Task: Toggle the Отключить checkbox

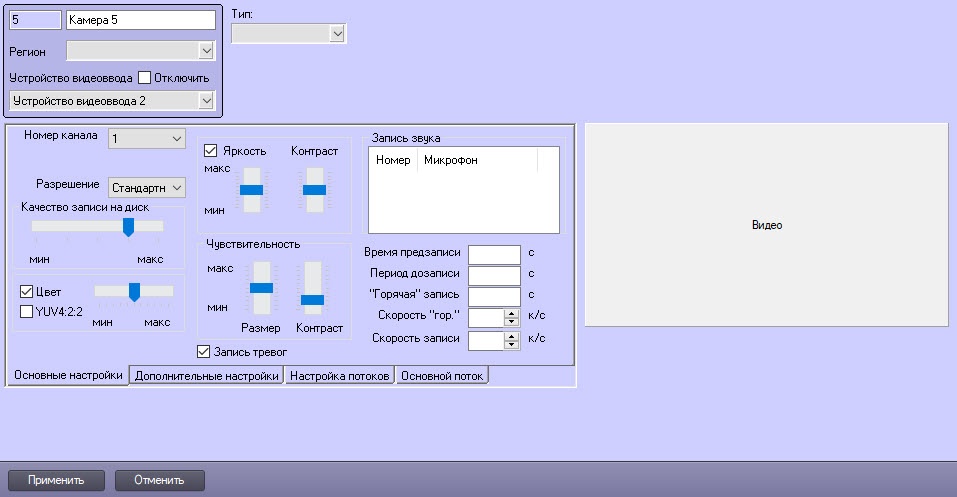Action: coord(144,78)
